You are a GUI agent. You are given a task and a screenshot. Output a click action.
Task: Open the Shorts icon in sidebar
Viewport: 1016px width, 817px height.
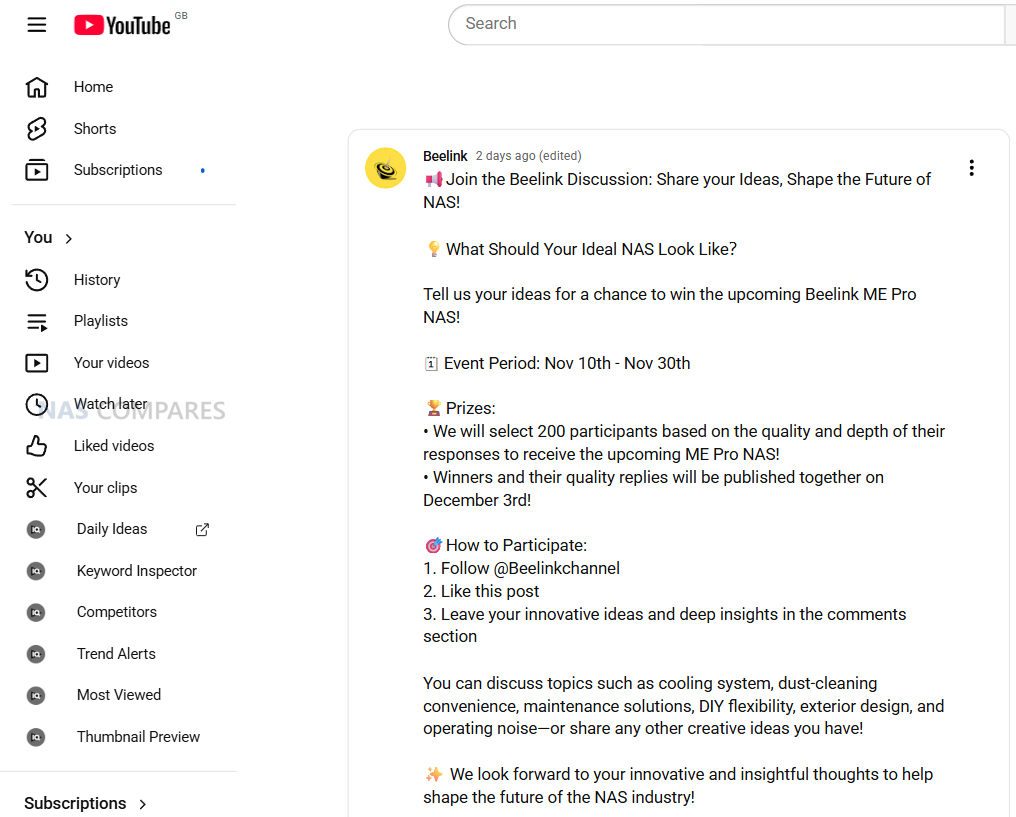[x=37, y=129]
